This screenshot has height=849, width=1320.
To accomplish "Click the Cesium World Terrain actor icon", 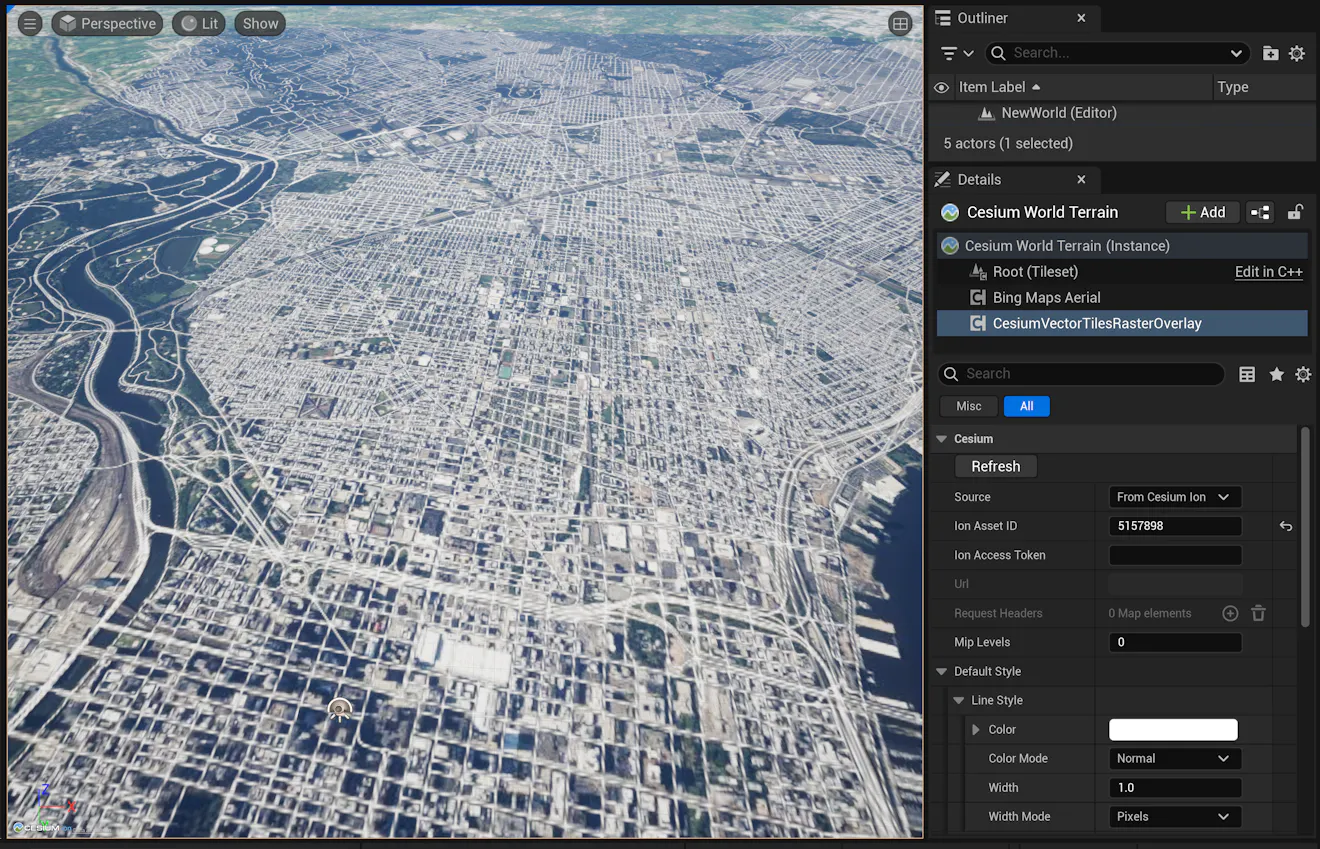I will 950,212.
